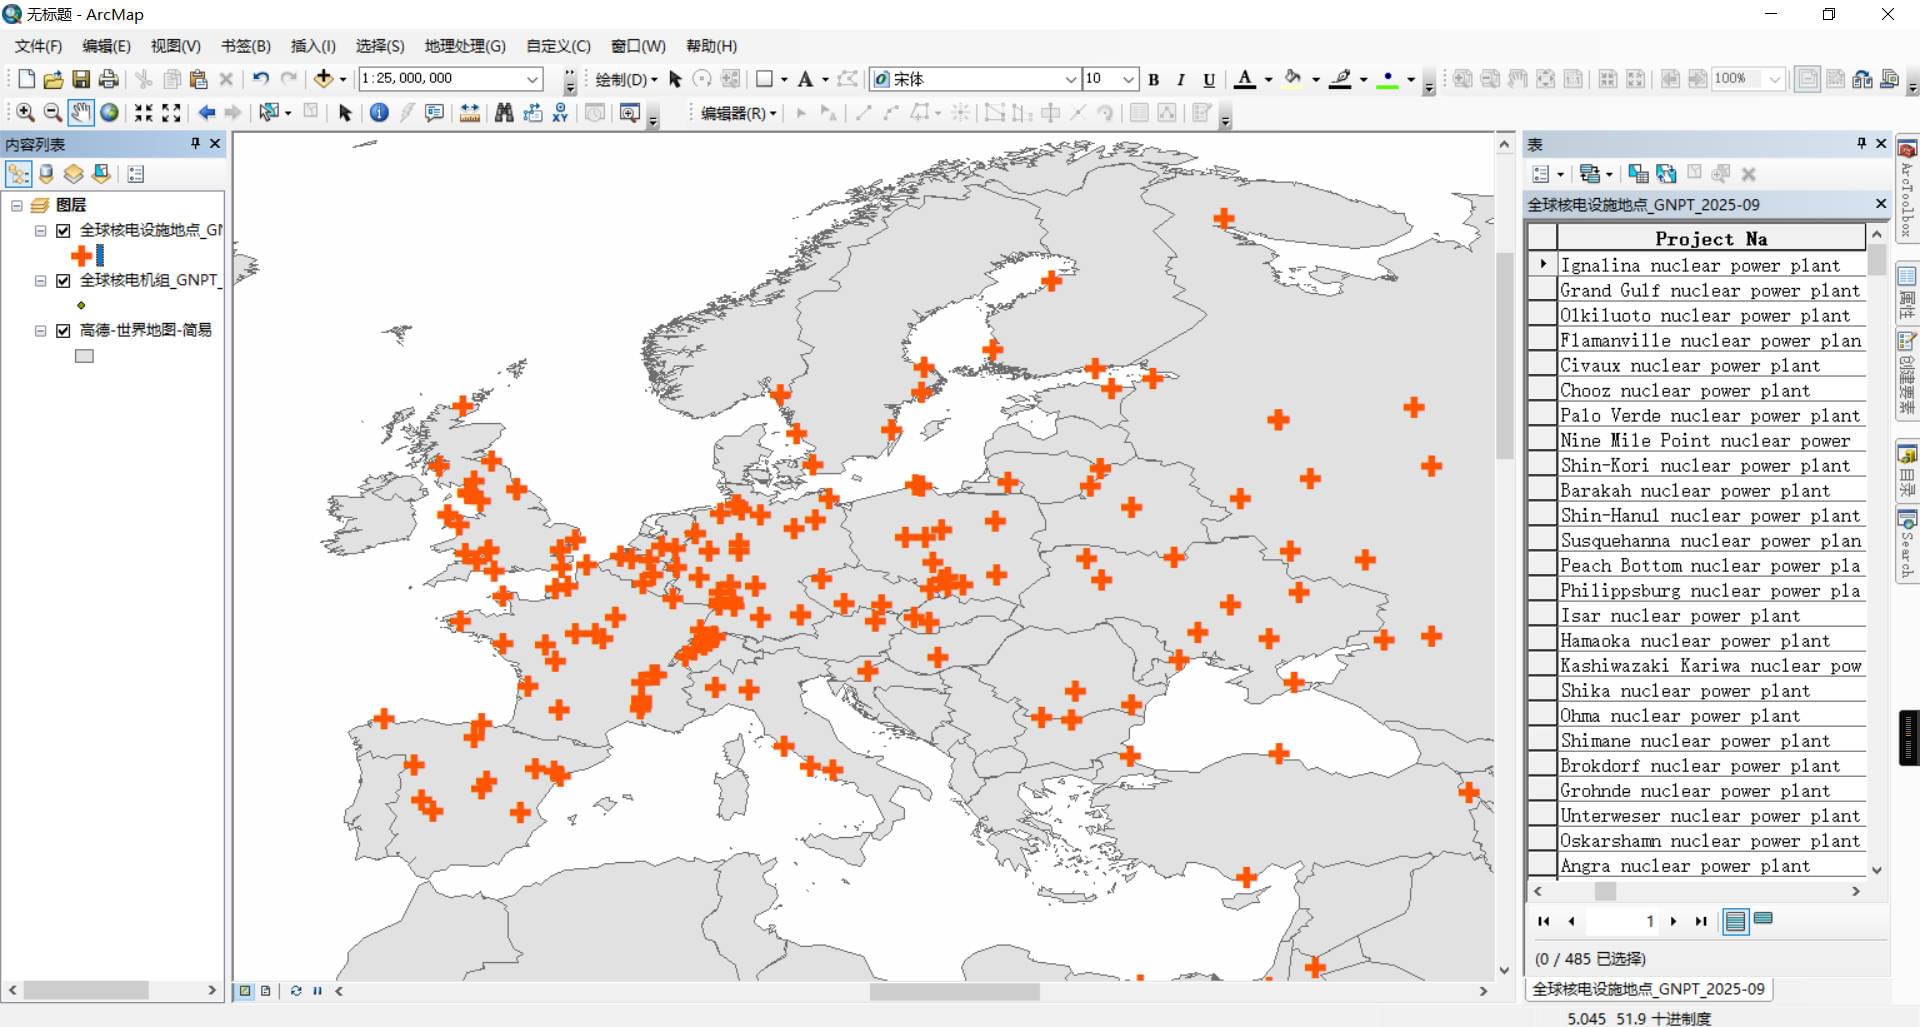Open the 编辑器(R) dropdown
1920x1027 pixels.
pos(738,113)
